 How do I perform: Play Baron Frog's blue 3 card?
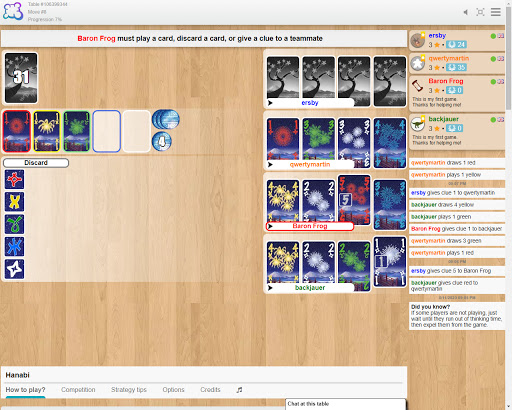(x=390, y=205)
